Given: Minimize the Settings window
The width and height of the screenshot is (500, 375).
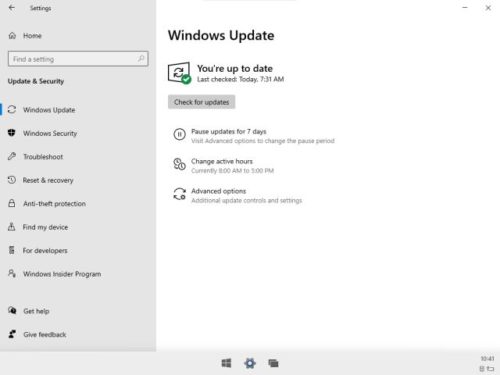Looking at the screenshot, I should (465, 8).
